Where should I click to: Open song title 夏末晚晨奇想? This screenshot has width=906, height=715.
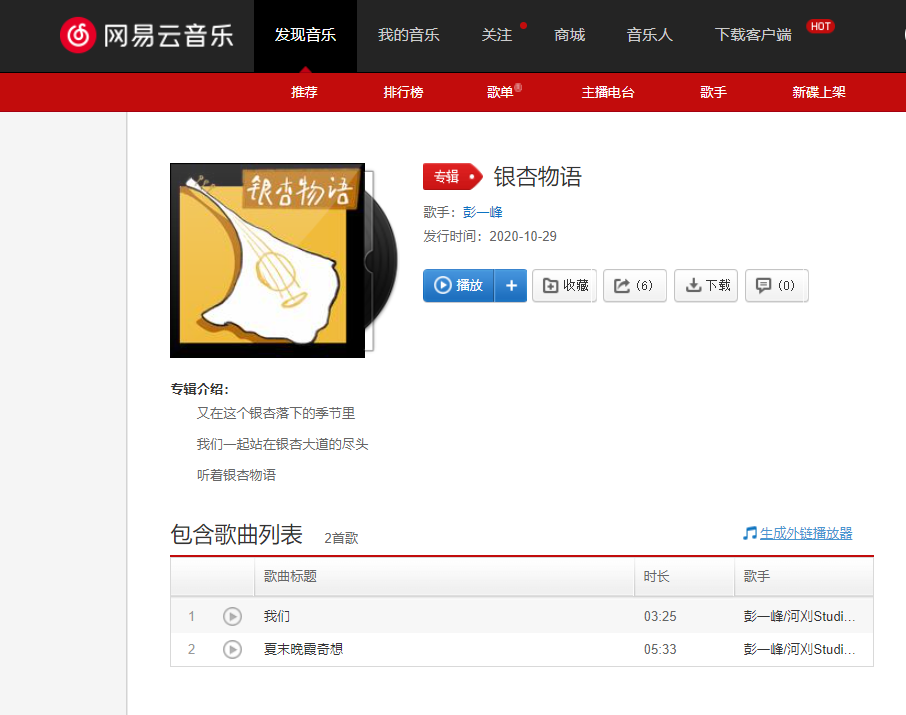tap(303, 650)
